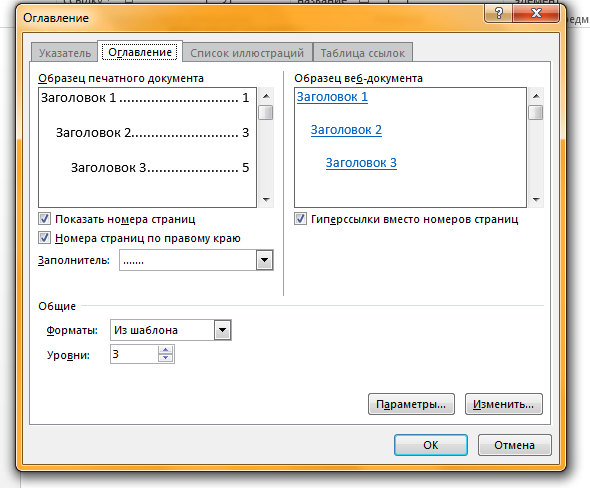Click the down arrow of Уровни spinner
The width and height of the screenshot is (590, 488).
tap(166, 358)
